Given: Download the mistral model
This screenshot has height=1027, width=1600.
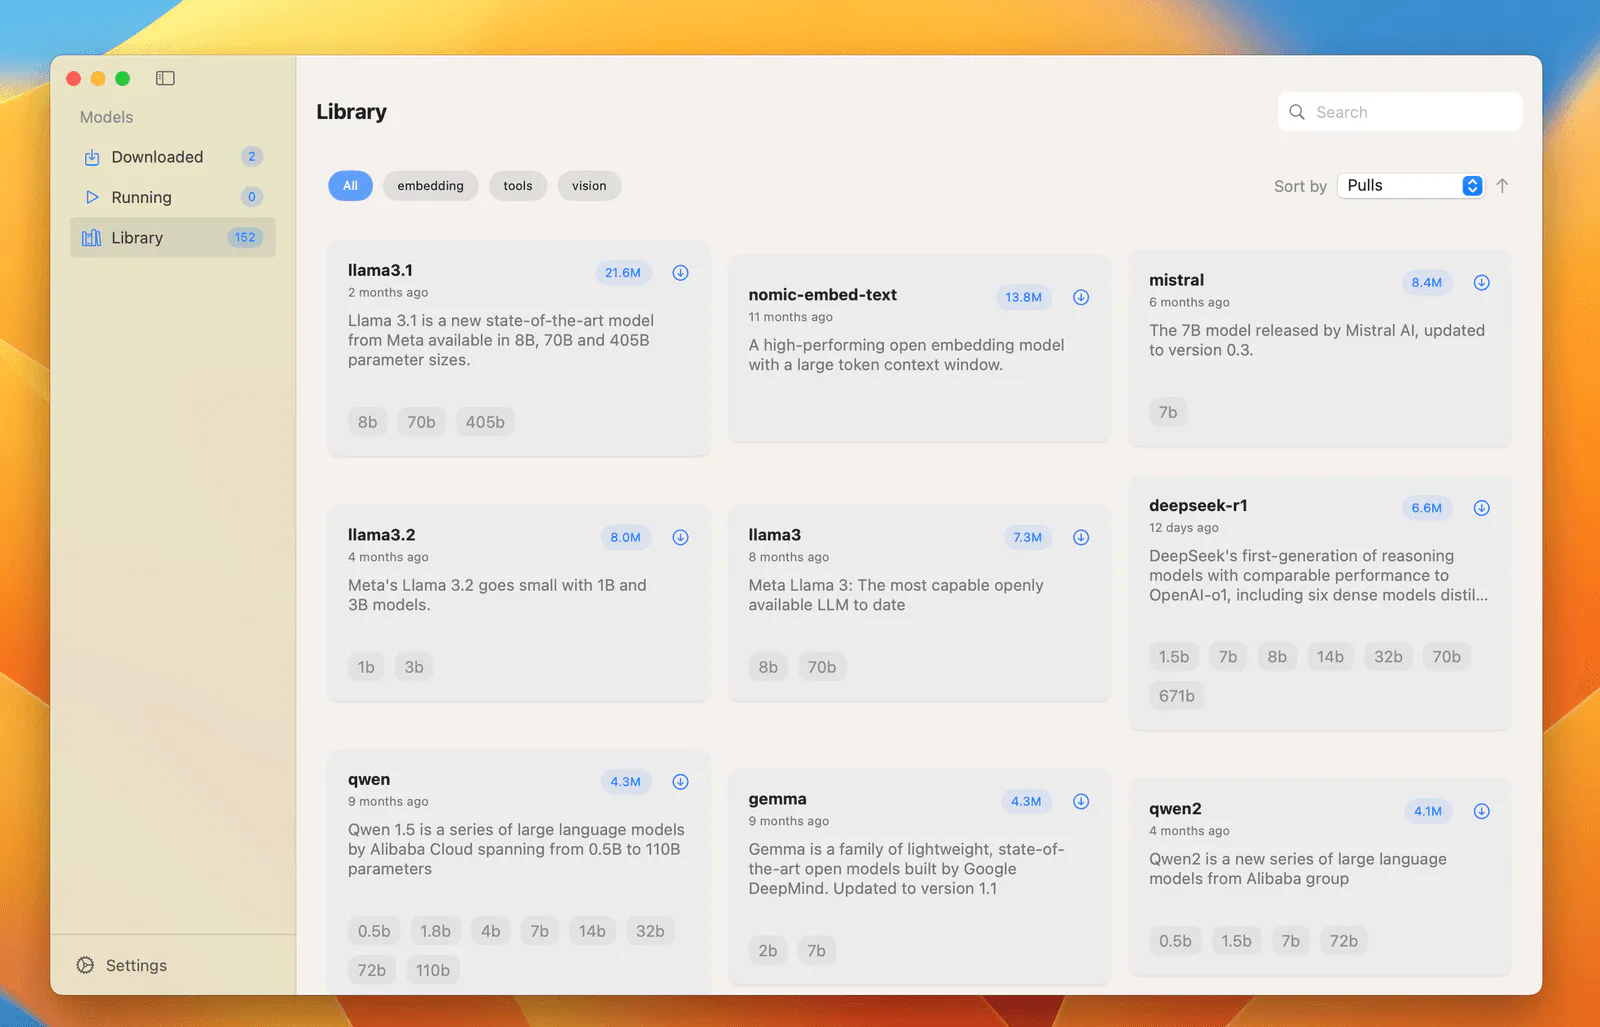Looking at the screenshot, I should click(x=1482, y=282).
